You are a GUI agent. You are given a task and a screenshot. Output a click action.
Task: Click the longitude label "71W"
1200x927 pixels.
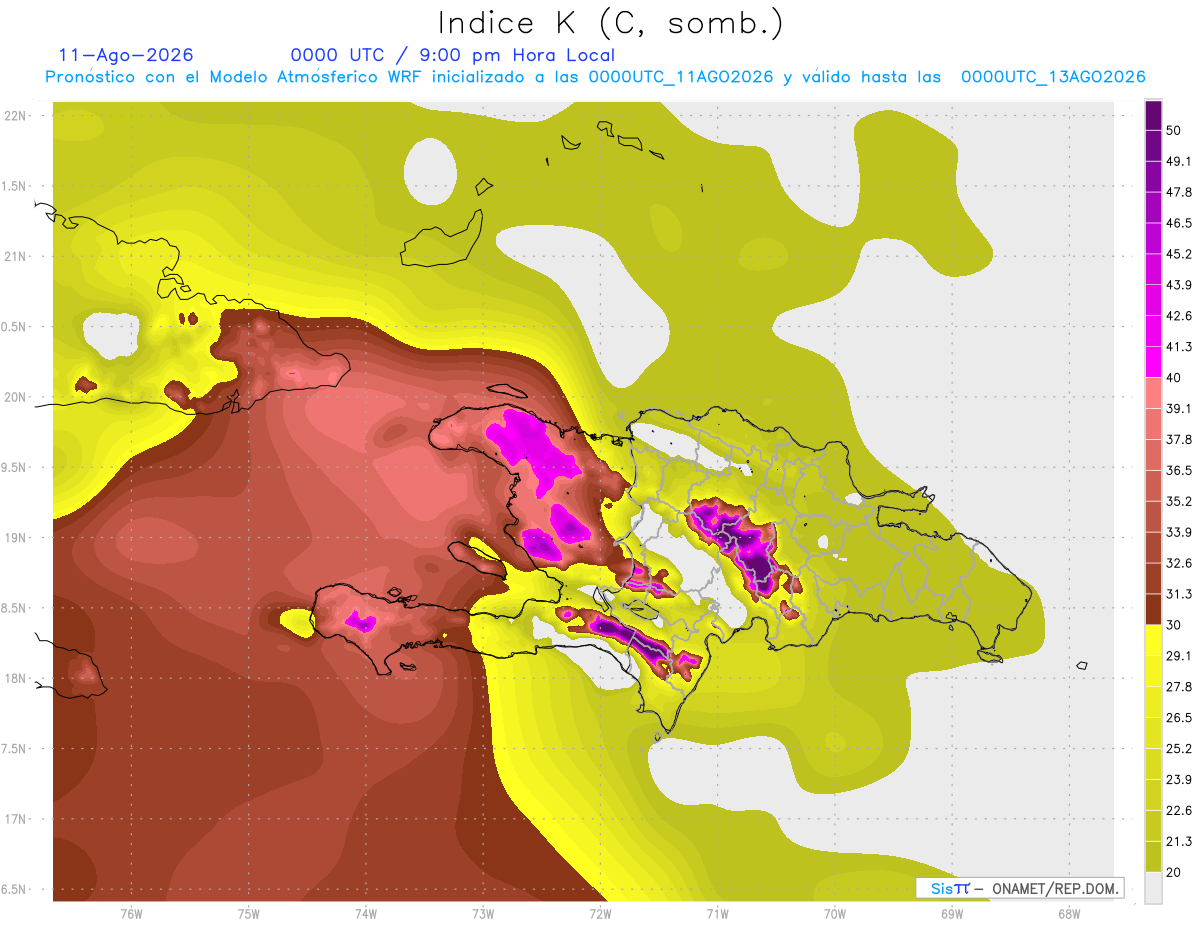click(717, 913)
